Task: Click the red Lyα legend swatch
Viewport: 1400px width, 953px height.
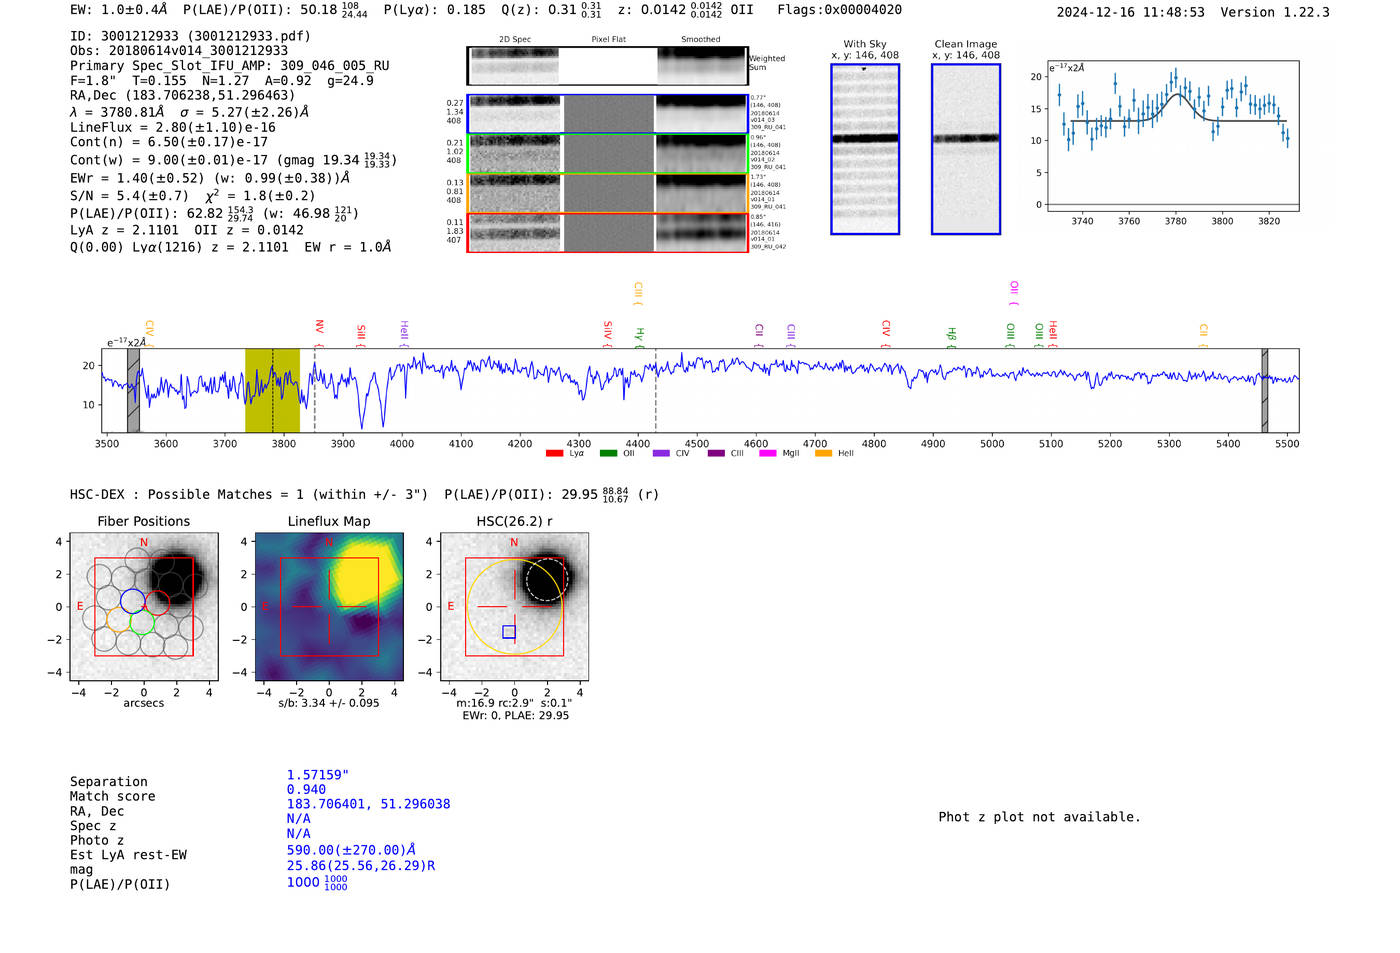Action: pyautogui.click(x=554, y=454)
